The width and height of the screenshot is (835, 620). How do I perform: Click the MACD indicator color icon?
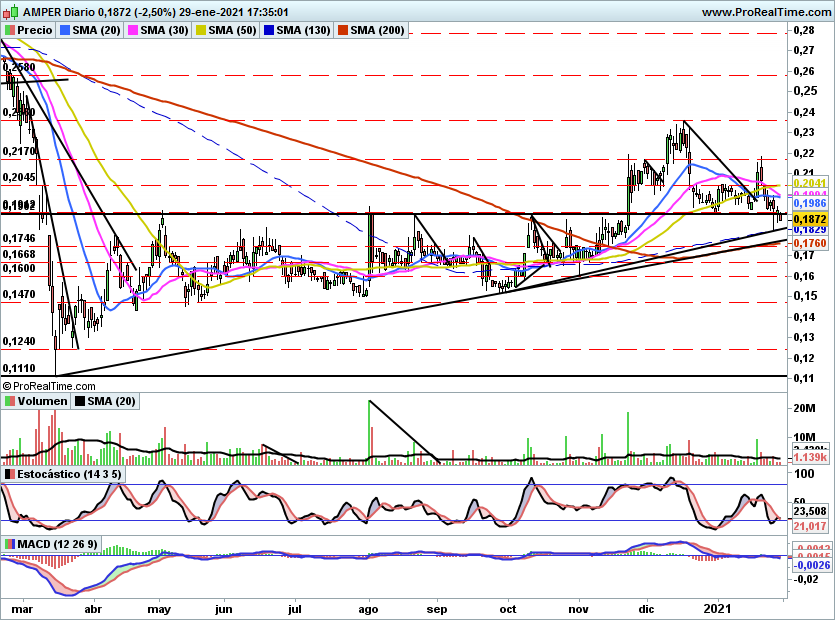tap(10, 544)
